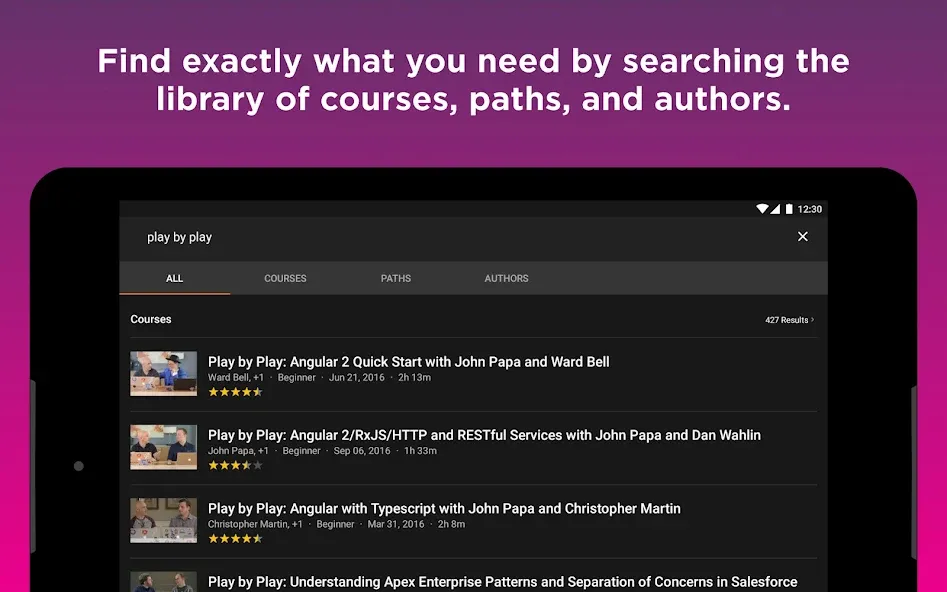Viewport: 947px width, 592px height.
Task: Open the Angular with Typescript course thumbnail
Action: [164, 520]
